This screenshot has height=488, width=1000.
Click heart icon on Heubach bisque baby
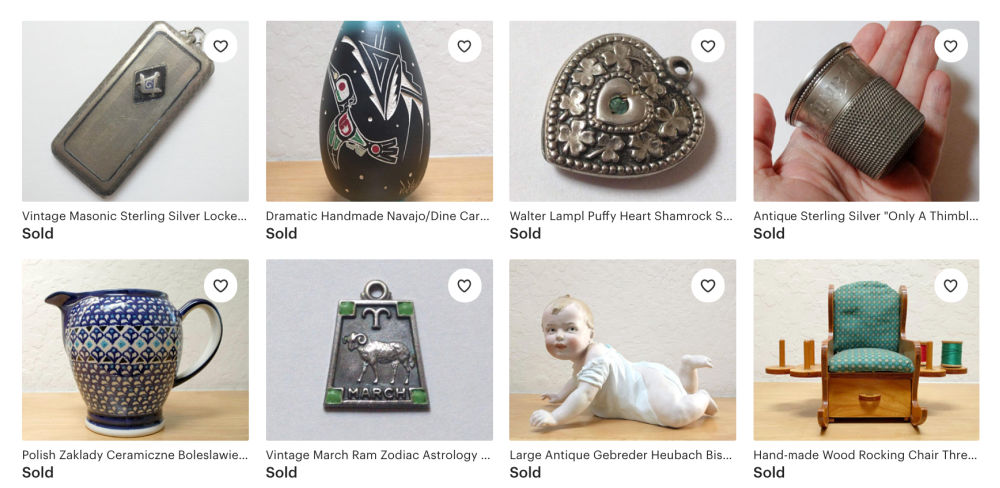coord(708,285)
